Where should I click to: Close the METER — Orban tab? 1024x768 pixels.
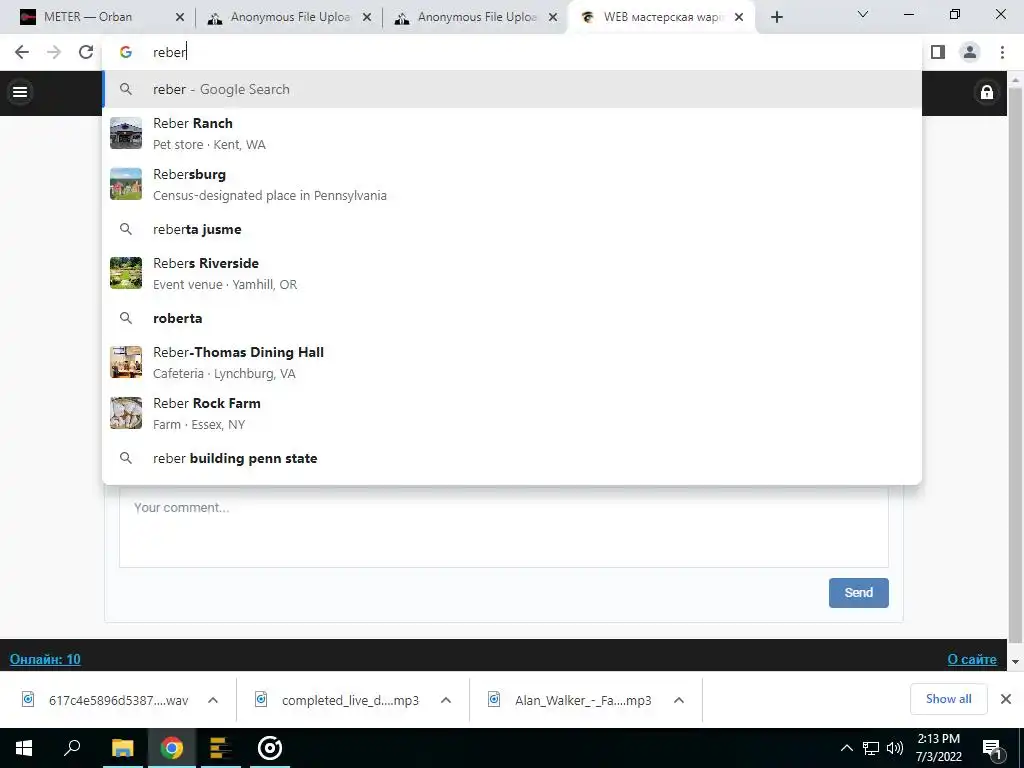click(x=180, y=18)
